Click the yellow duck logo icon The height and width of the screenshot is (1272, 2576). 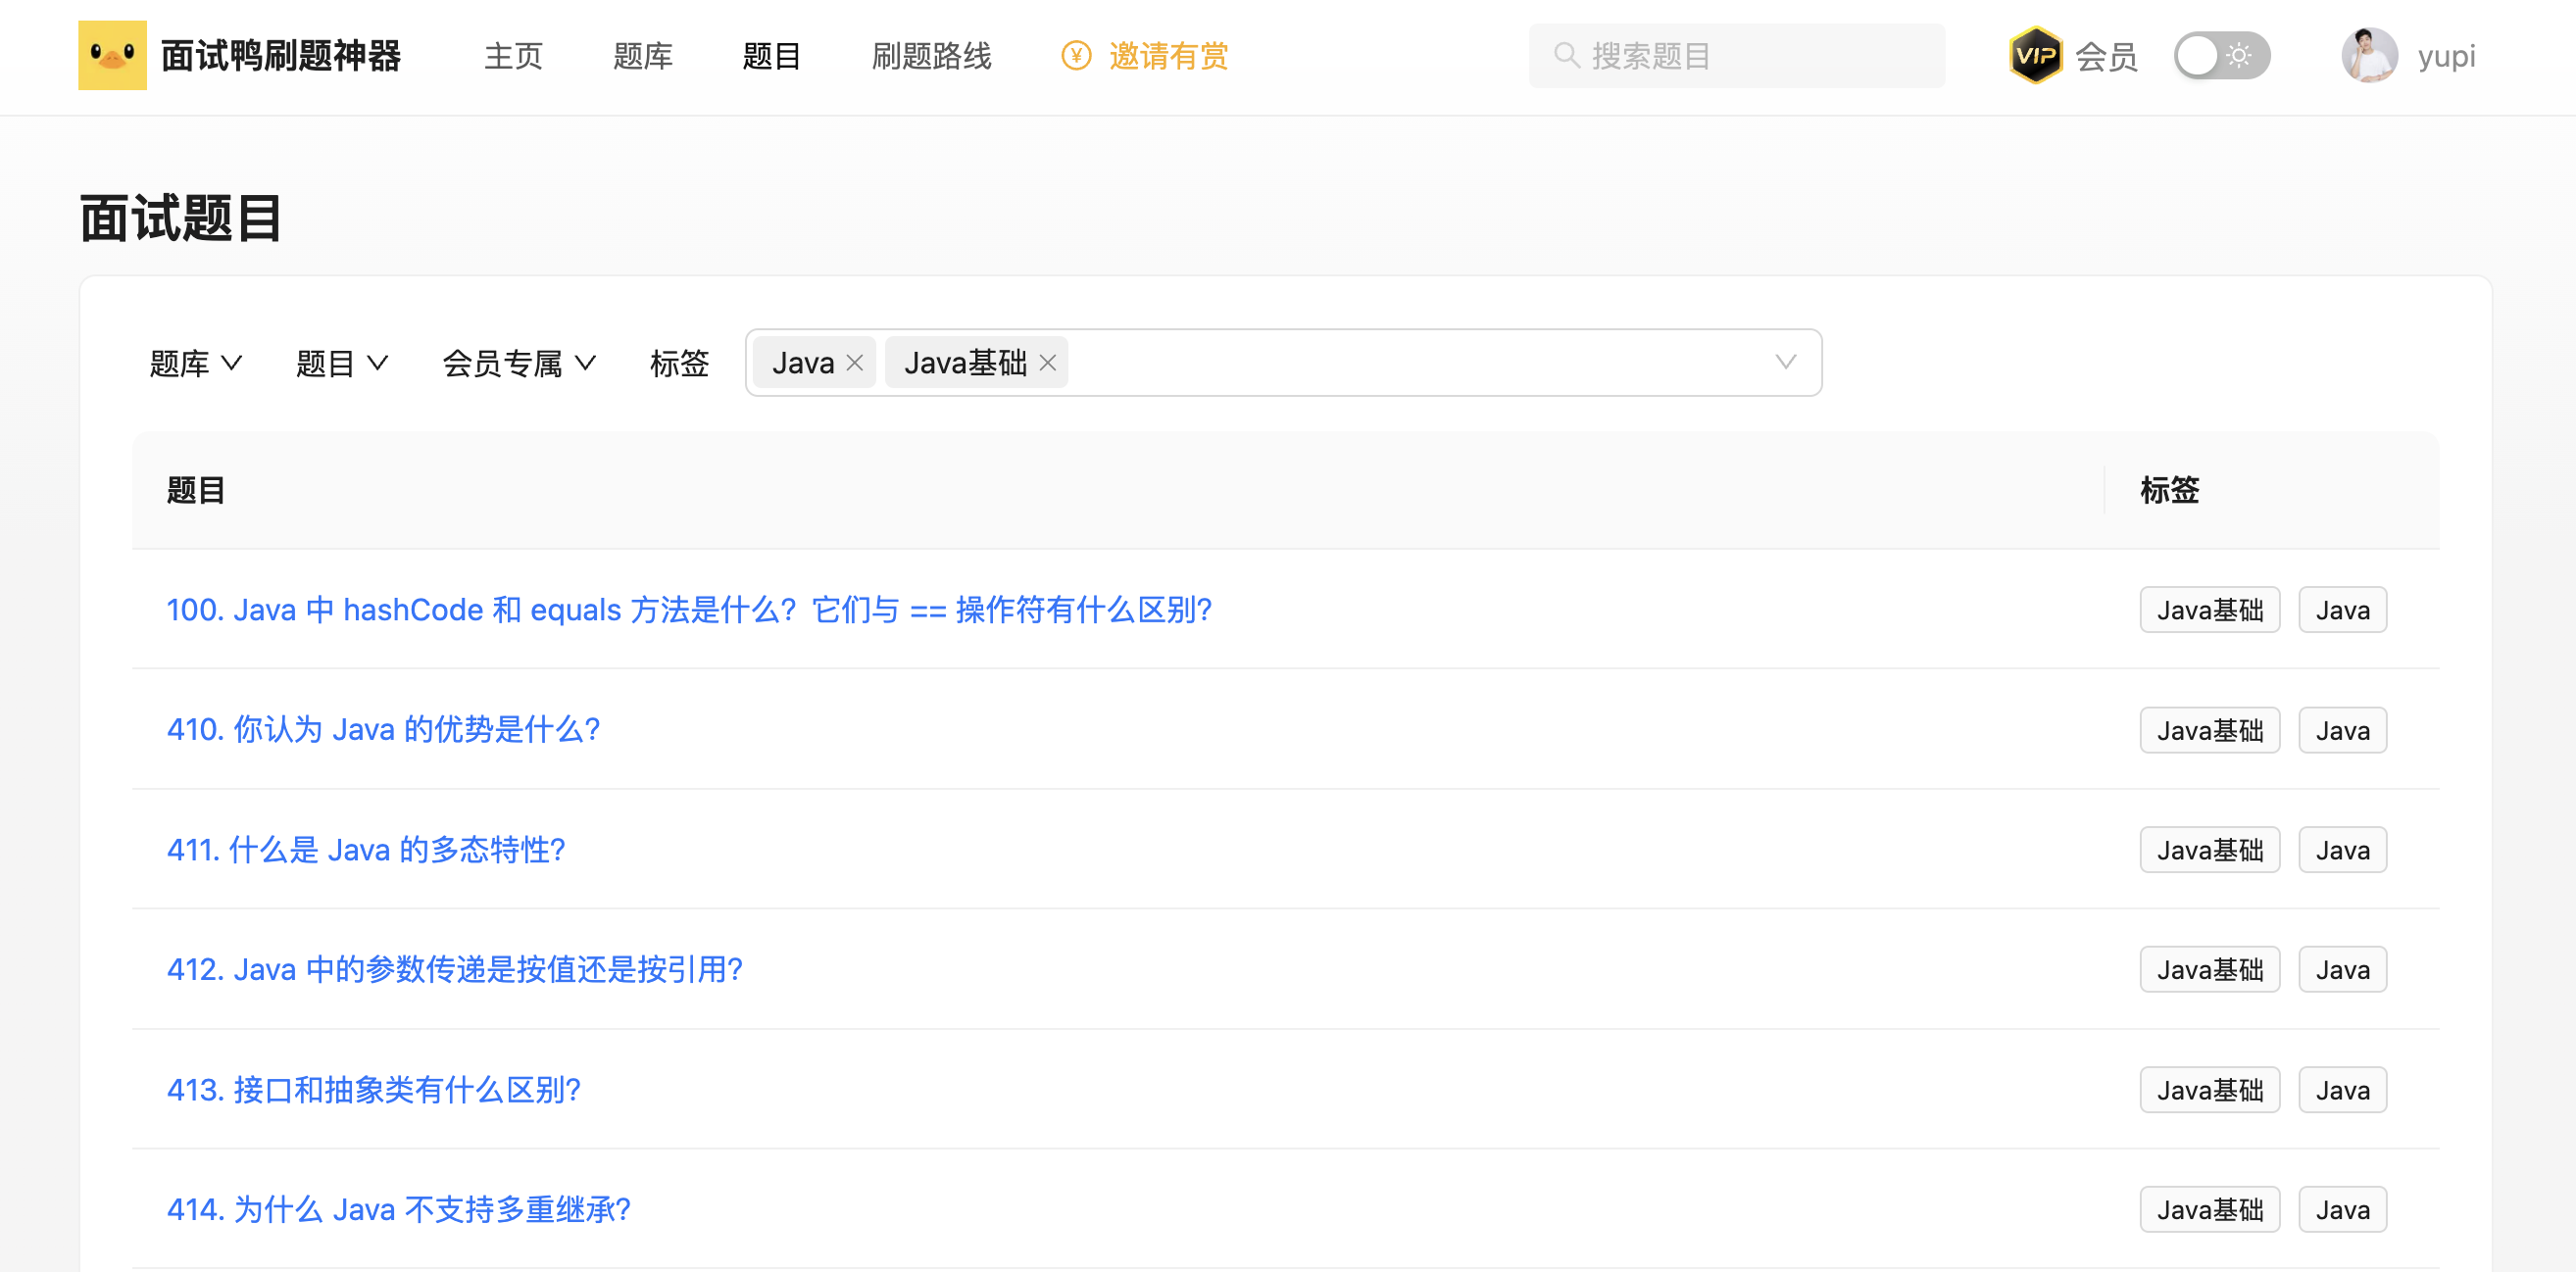[112, 56]
